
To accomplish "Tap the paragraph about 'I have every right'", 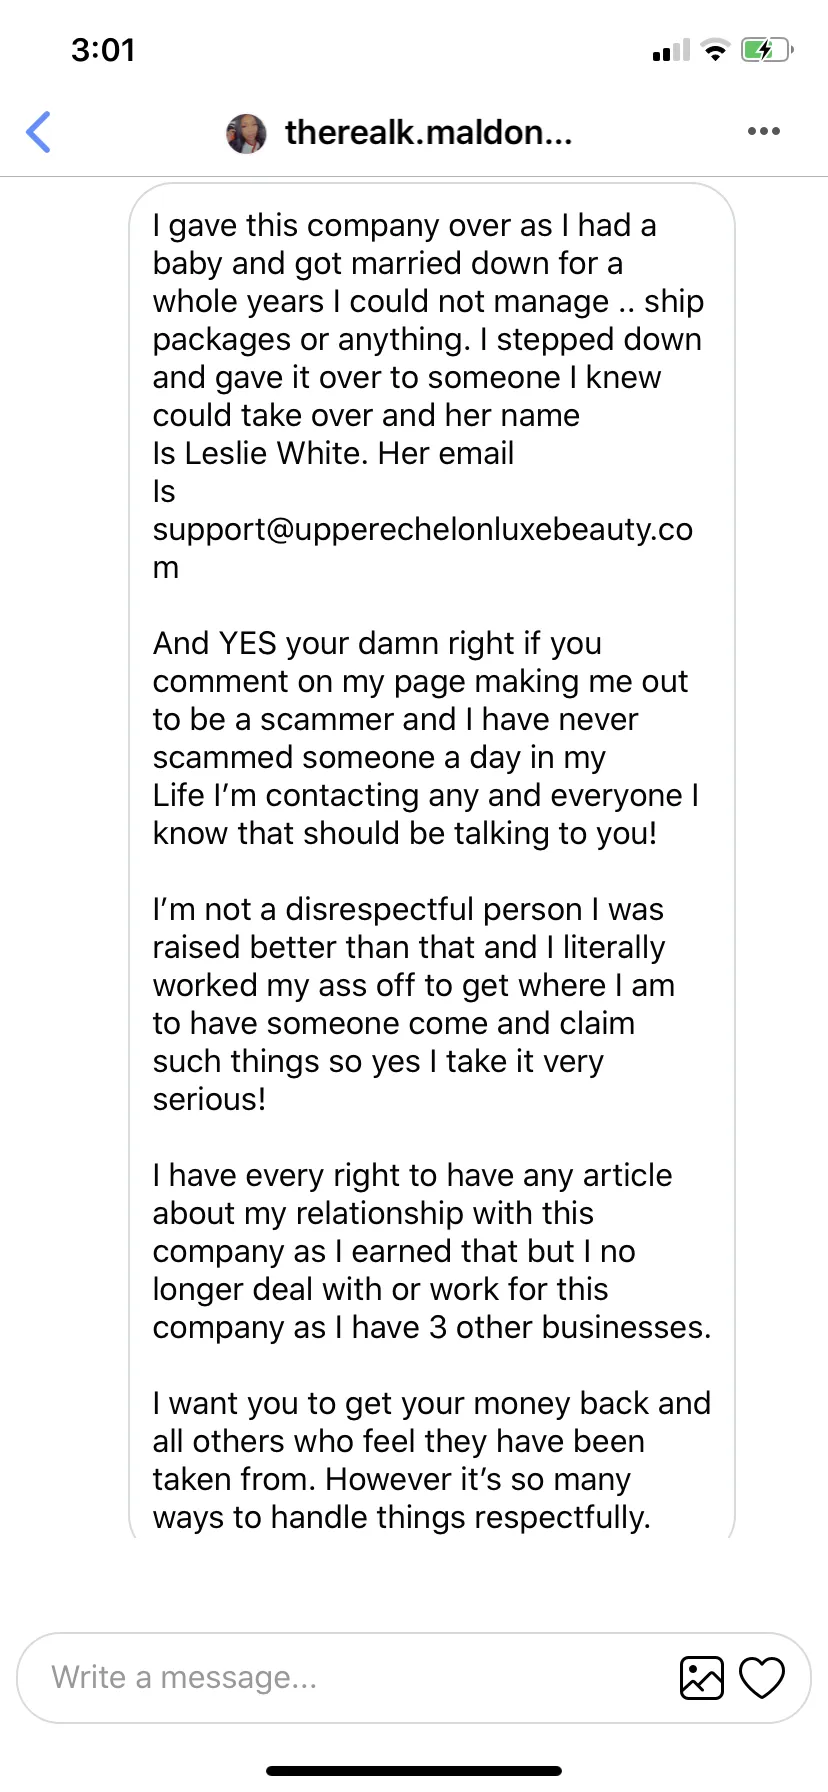I will (431, 1251).
